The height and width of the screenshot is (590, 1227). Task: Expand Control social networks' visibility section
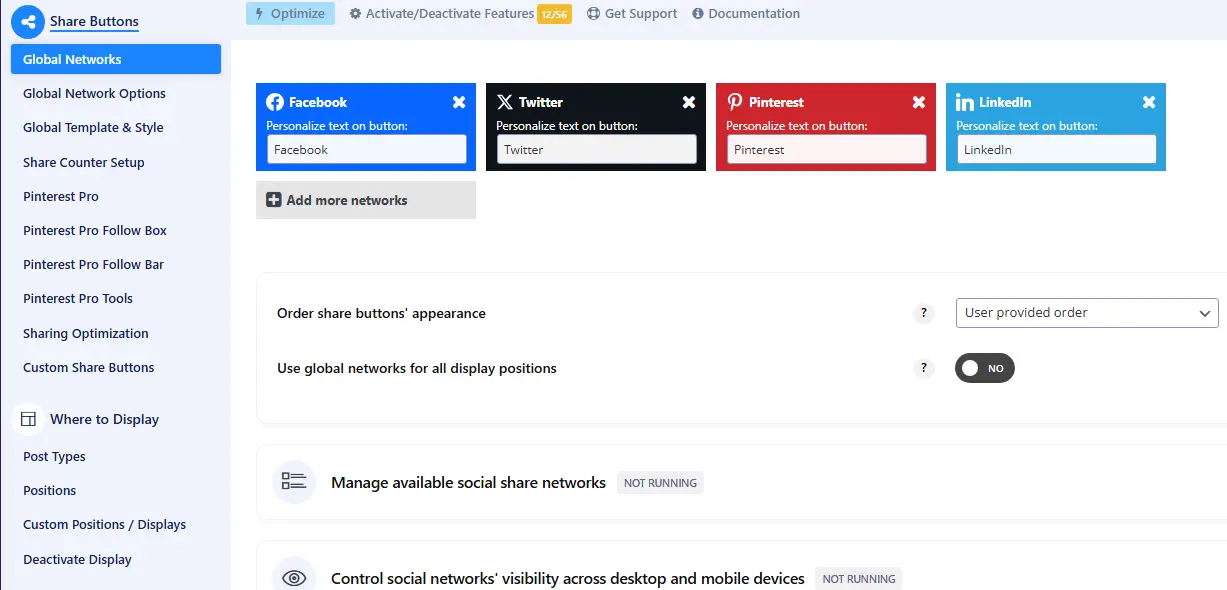click(741, 566)
